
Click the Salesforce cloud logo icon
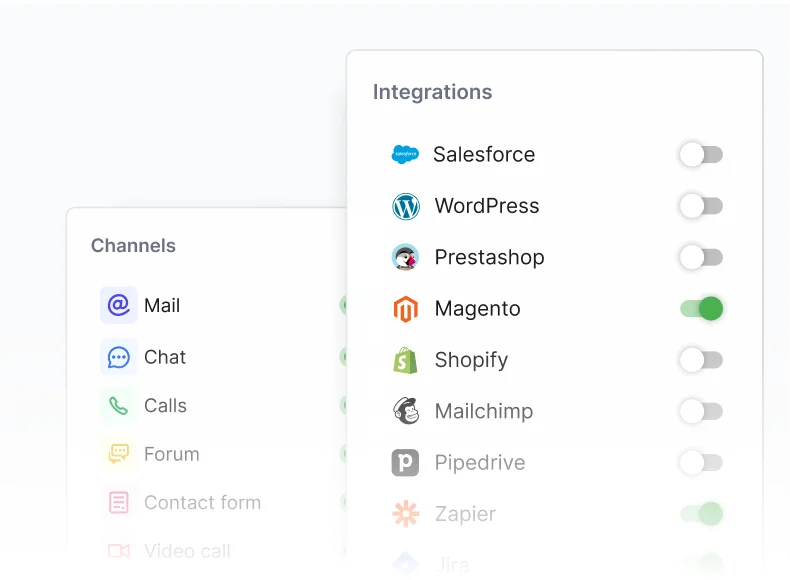tap(405, 155)
